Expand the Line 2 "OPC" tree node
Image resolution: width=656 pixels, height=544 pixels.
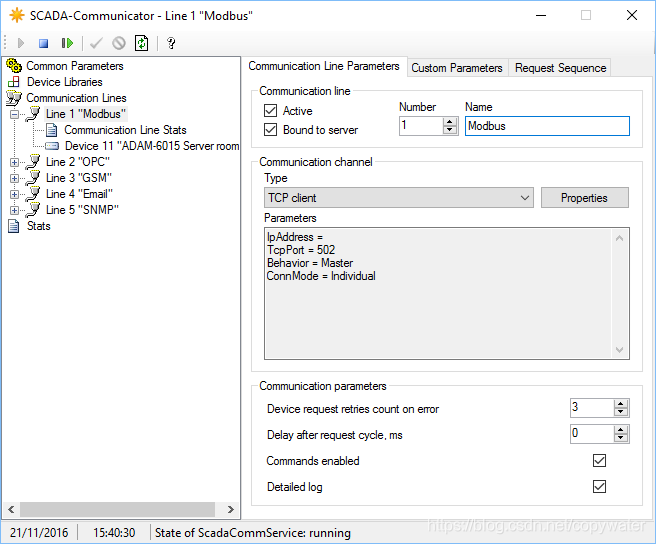[x=15, y=162]
